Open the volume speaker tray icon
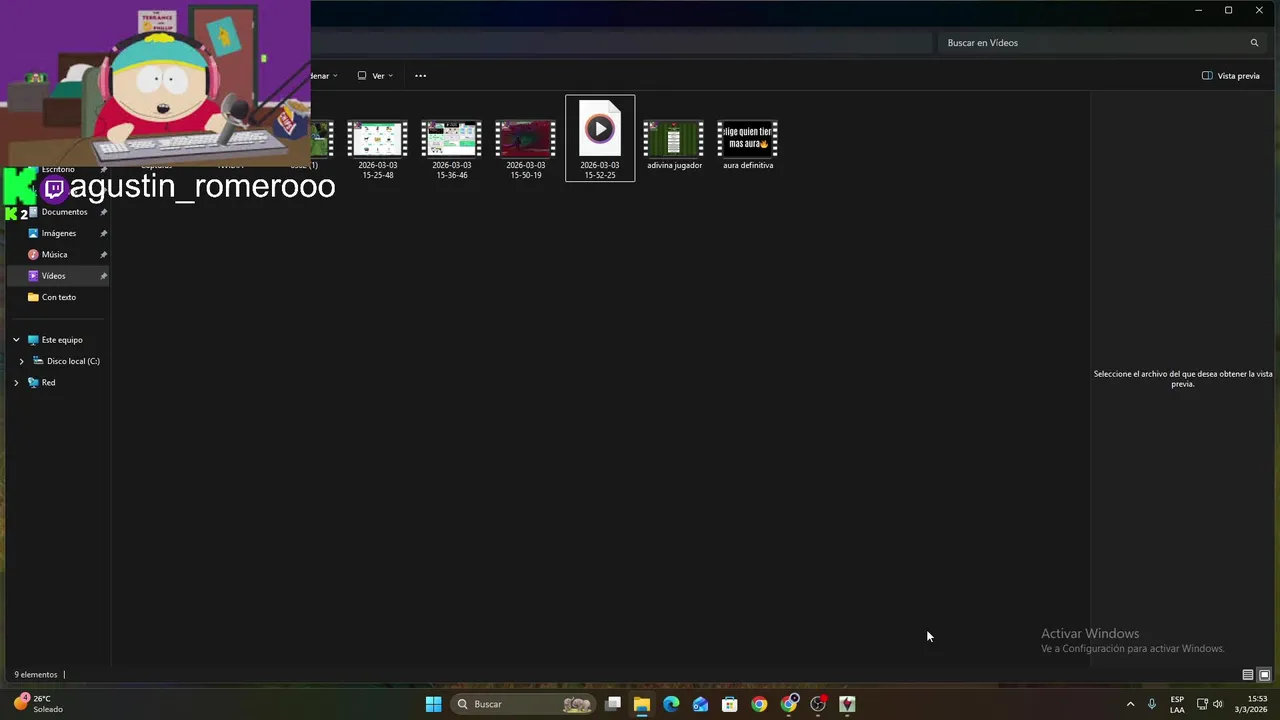Screen dimensions: 1280x720 [x=1218, y=704]
